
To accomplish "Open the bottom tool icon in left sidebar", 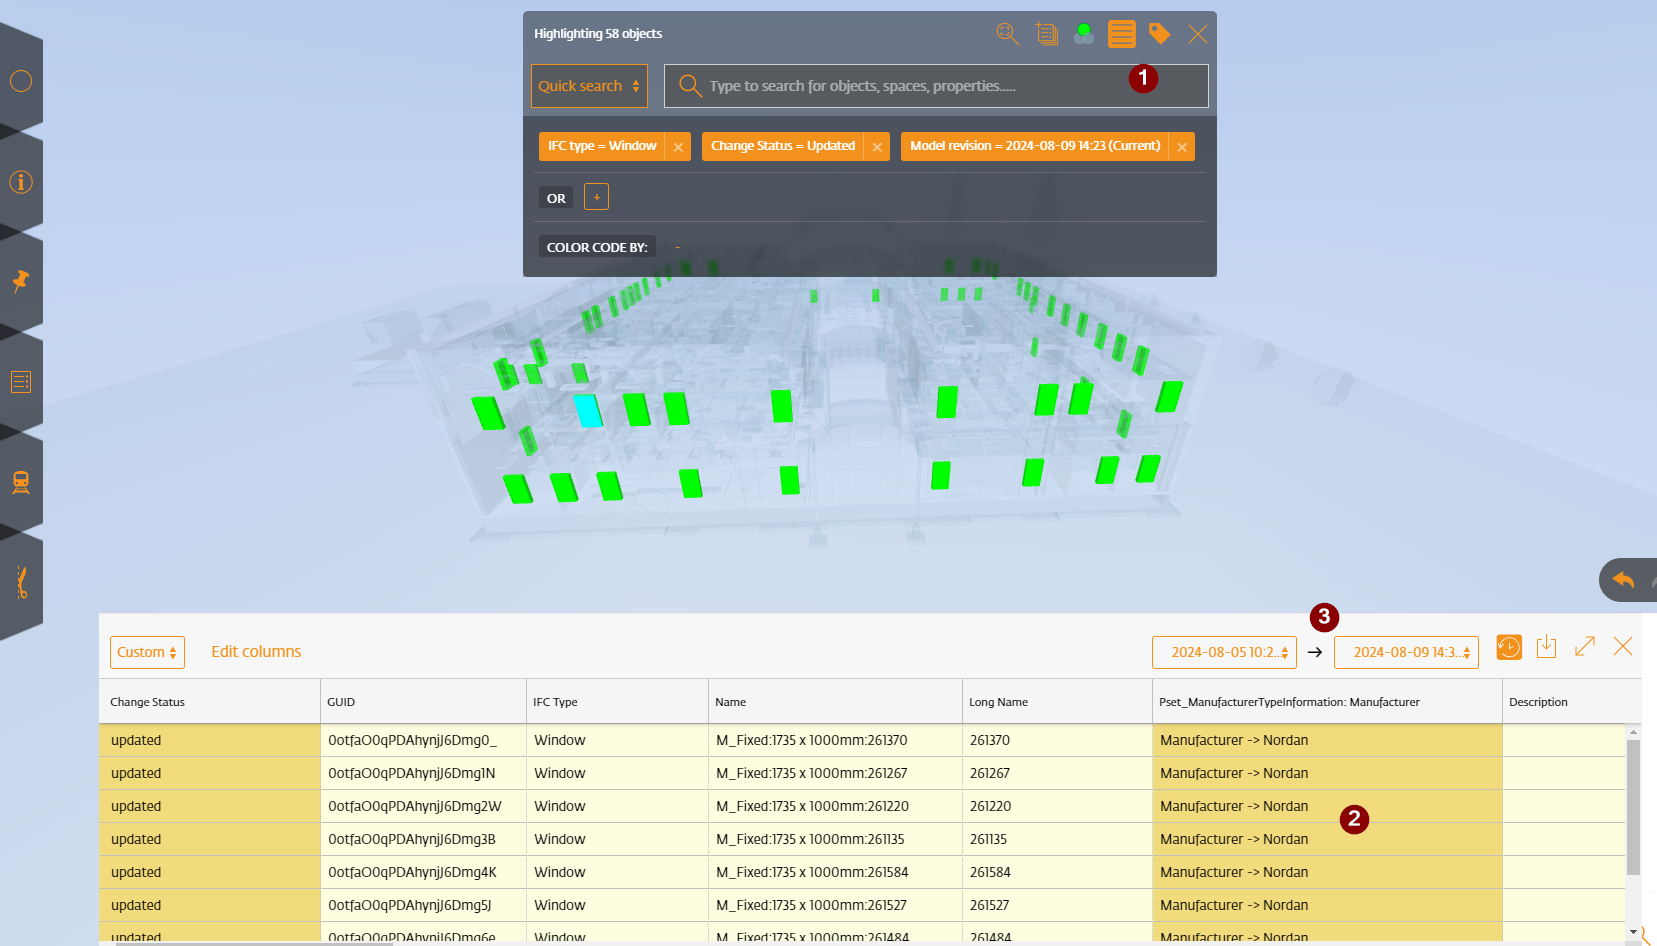I will coord(21,582).
